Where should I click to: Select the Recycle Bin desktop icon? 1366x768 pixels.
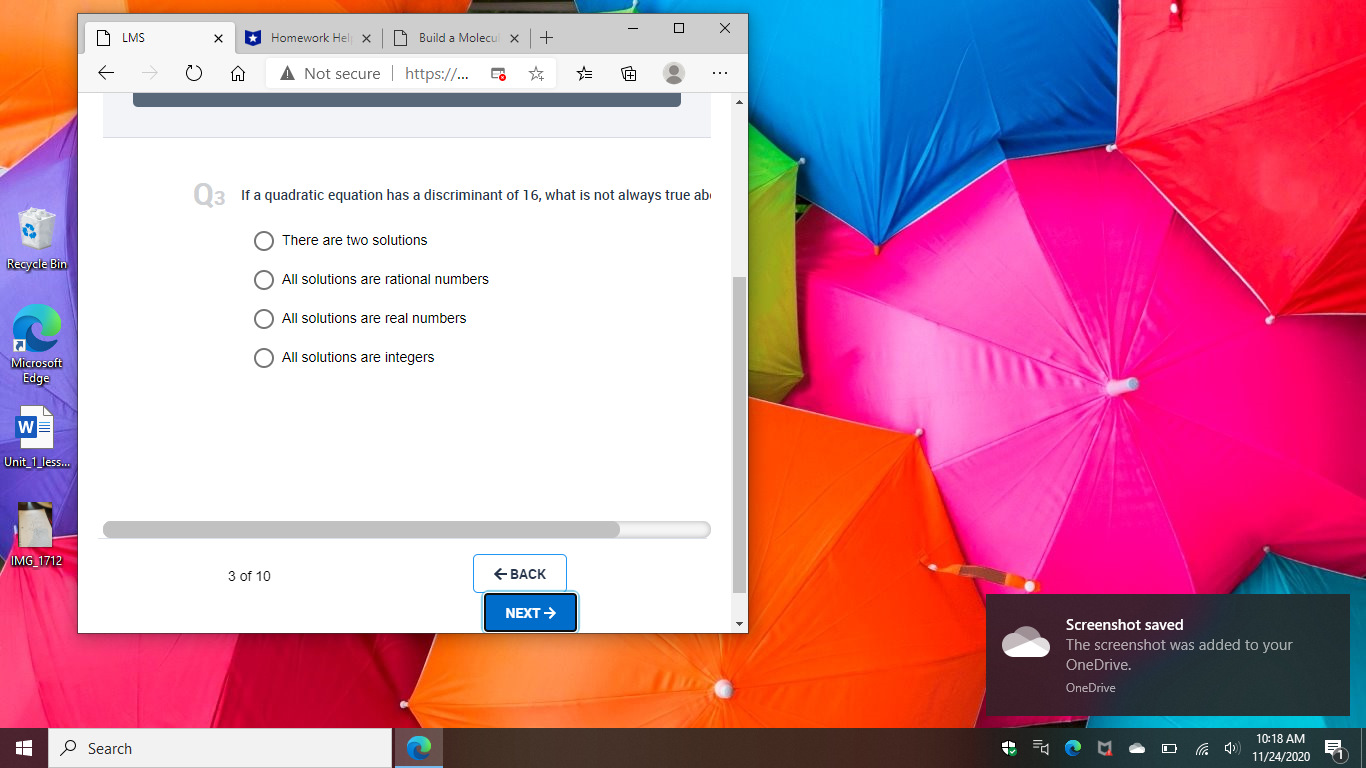click(x=36, y=239)
